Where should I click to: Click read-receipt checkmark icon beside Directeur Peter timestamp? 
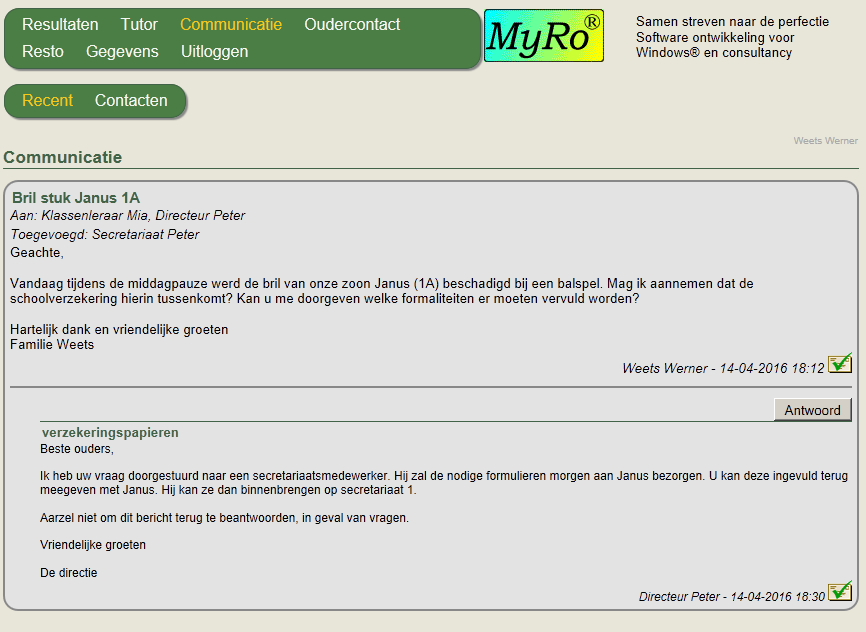(x=840, y=591)
